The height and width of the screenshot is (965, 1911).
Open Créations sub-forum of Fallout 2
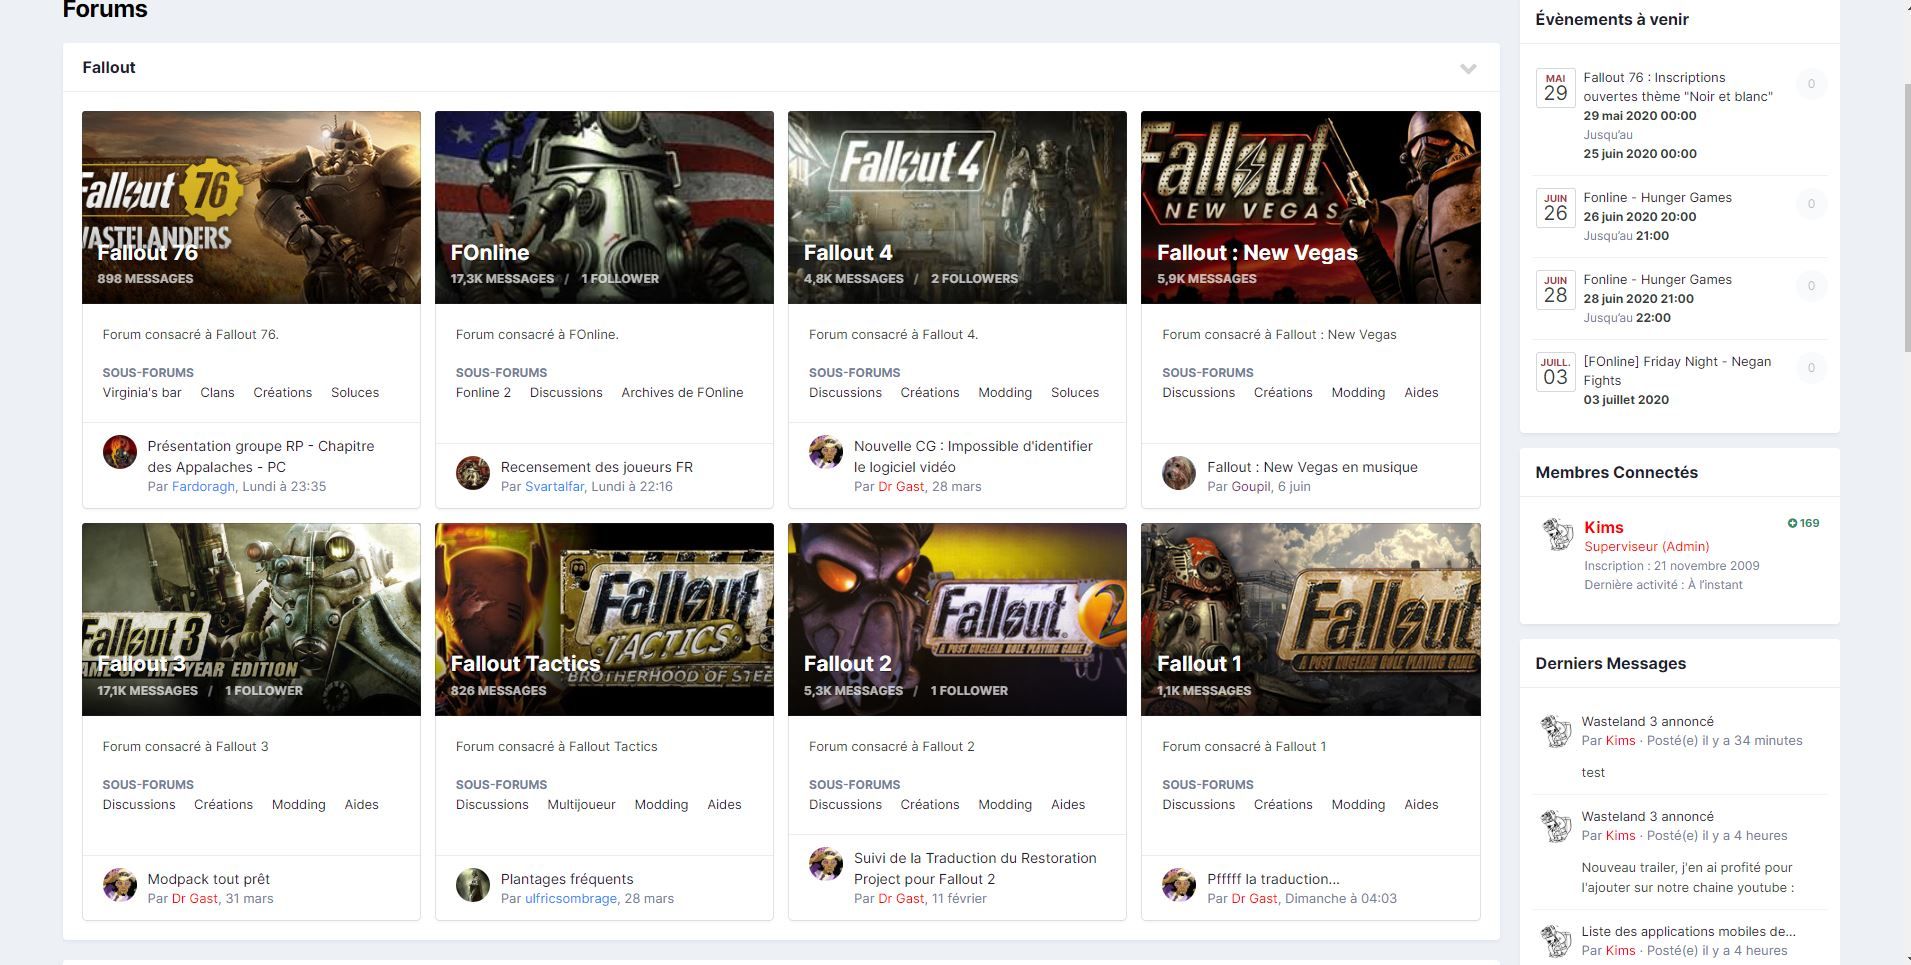pyautogui.click(x=930, y=805)
